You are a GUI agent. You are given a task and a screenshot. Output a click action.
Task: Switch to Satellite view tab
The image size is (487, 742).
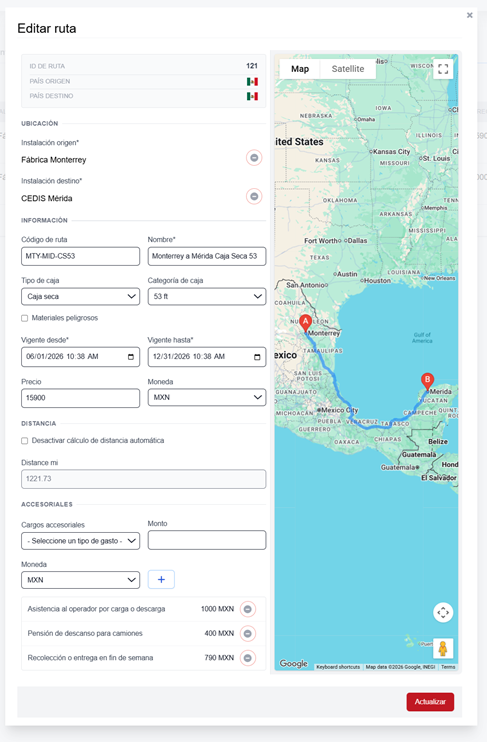(348, 69)
